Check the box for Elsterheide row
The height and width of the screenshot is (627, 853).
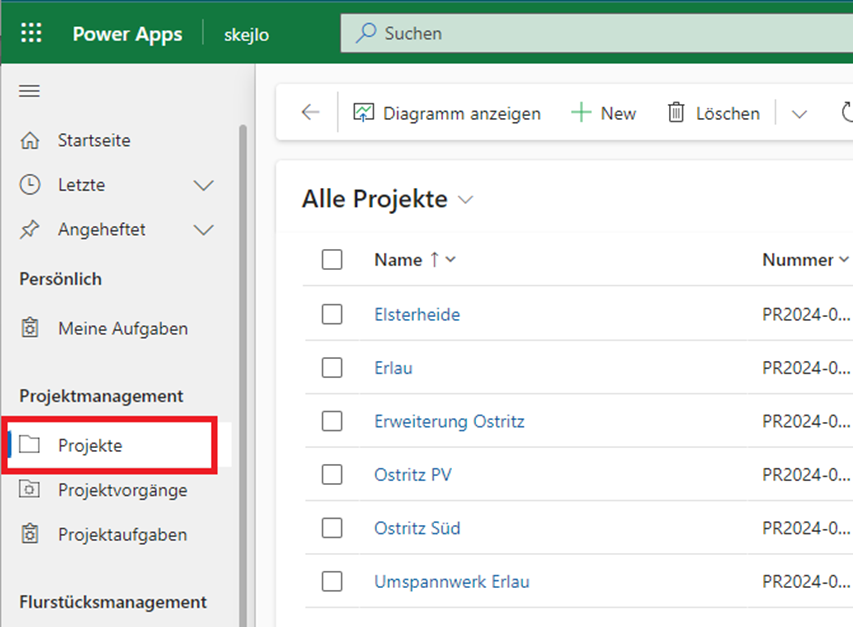pyautogui.click(x=332, y=314)
